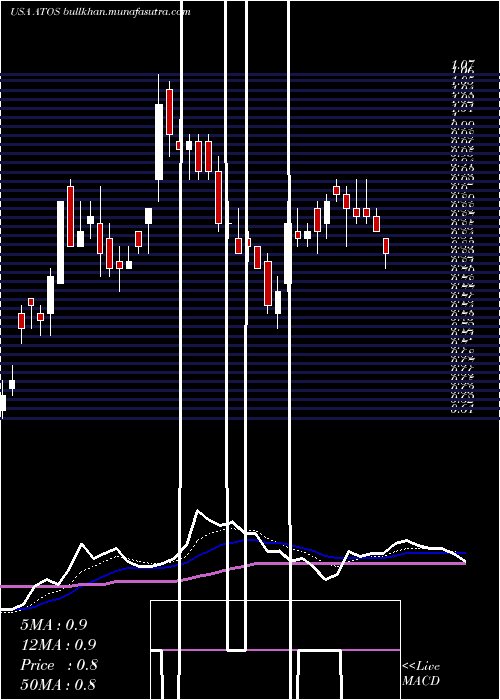Screen dimensions: 500x700
Task: Click the USA ATOS bullkhan.munafasutra.com chart title
Action: point(100,12)
